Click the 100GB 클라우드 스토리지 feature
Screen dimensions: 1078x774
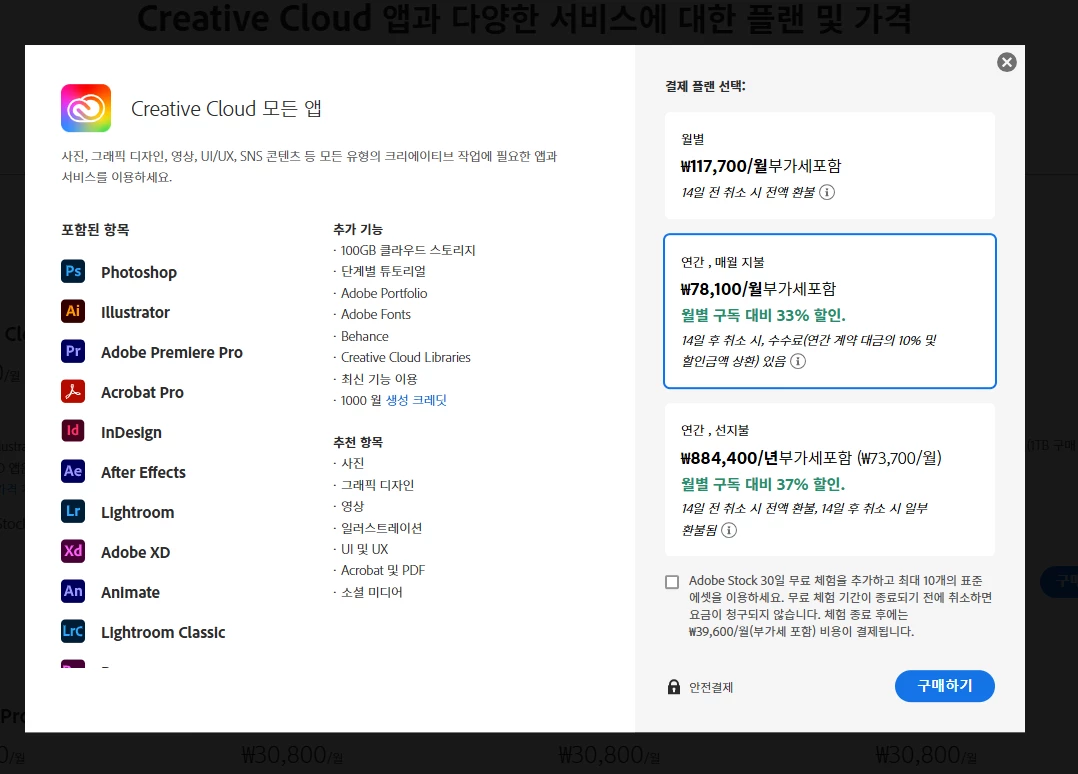coord(408,250)
